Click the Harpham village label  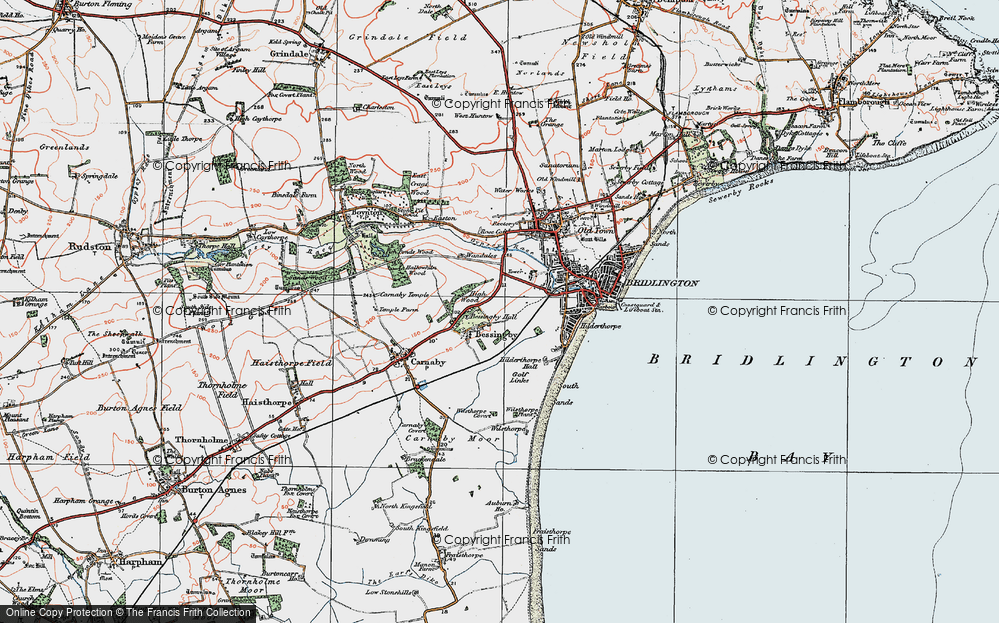click(x=140, y=562)
